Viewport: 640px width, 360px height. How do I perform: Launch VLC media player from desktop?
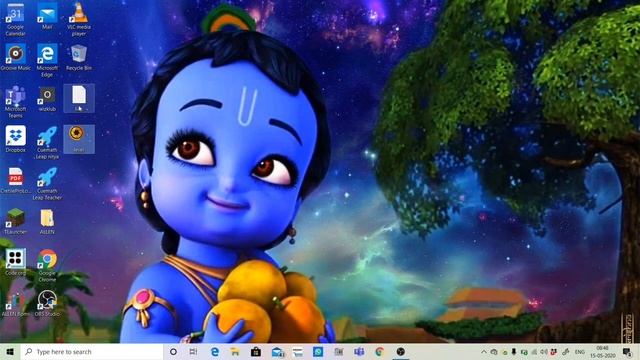click(x=78, y=19)
